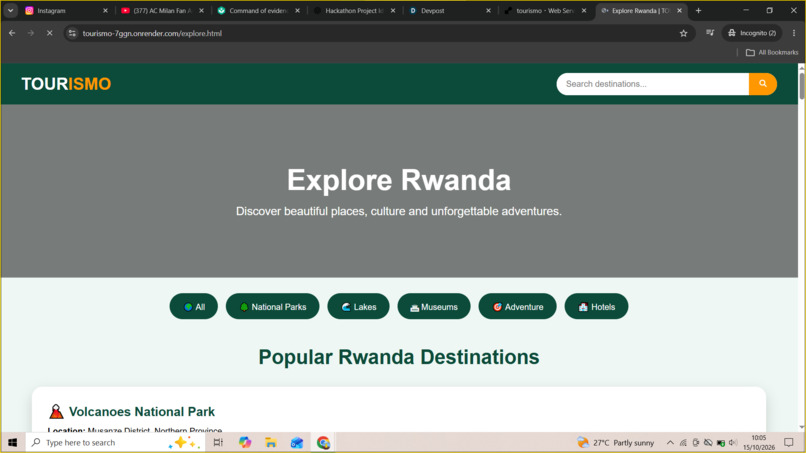Open a new browser tab

click(x=698, y=10)
